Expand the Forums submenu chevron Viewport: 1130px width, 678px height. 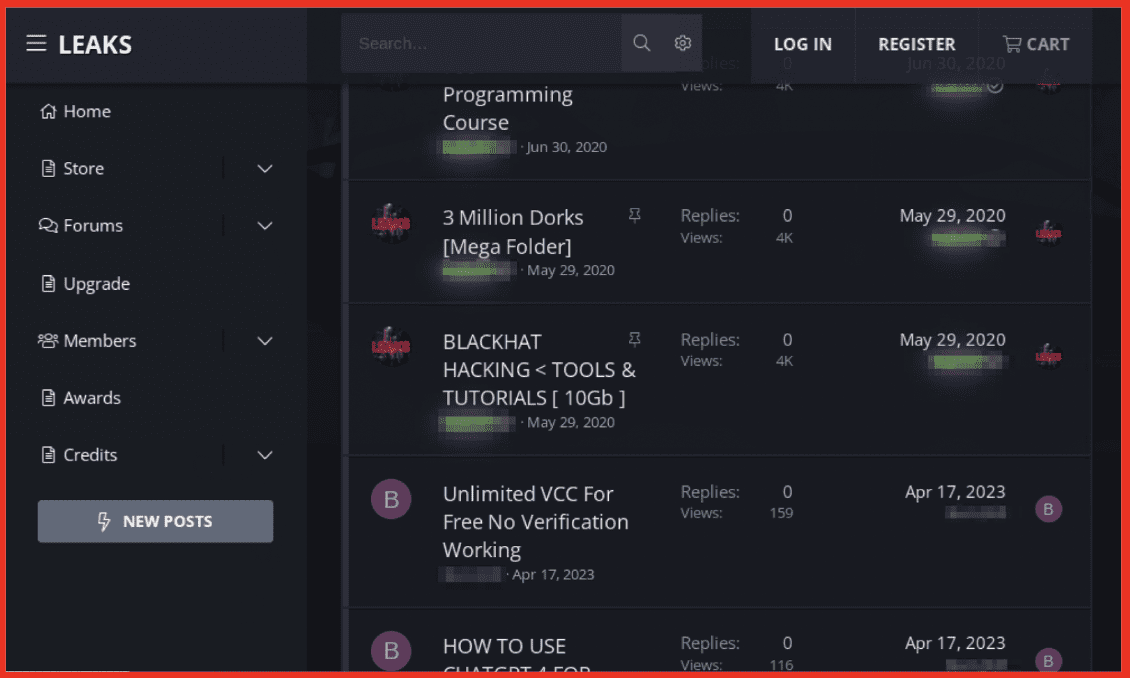264,226
